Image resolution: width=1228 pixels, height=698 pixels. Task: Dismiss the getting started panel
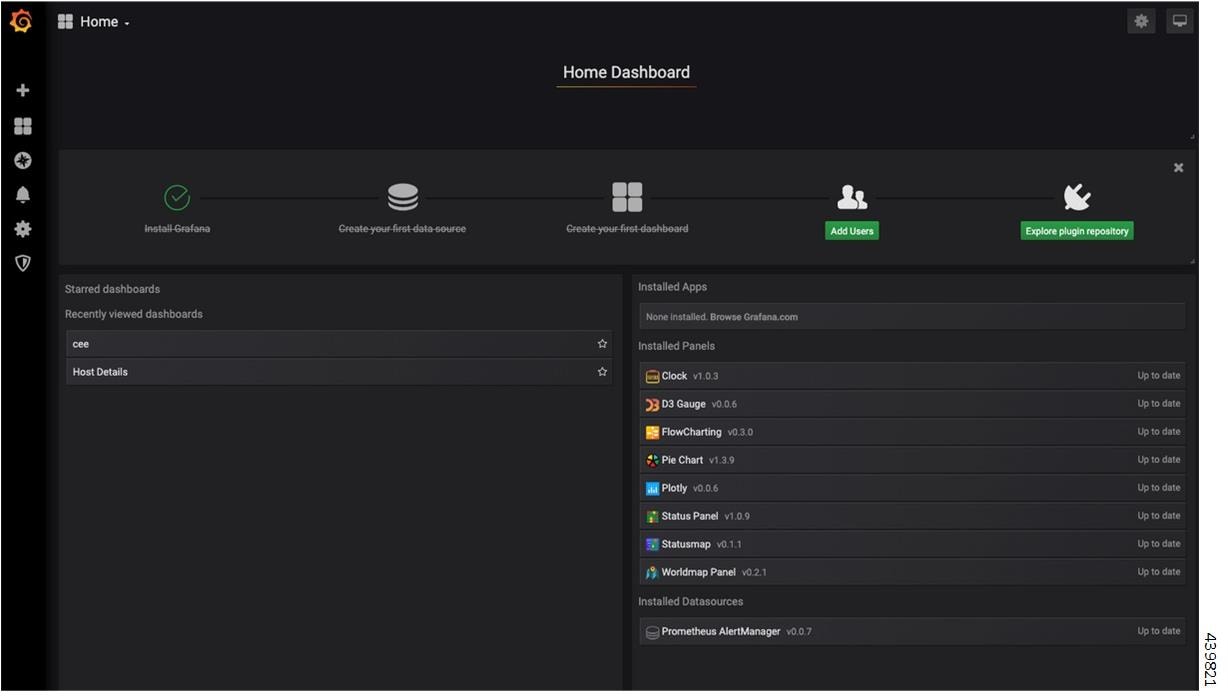1178,167
